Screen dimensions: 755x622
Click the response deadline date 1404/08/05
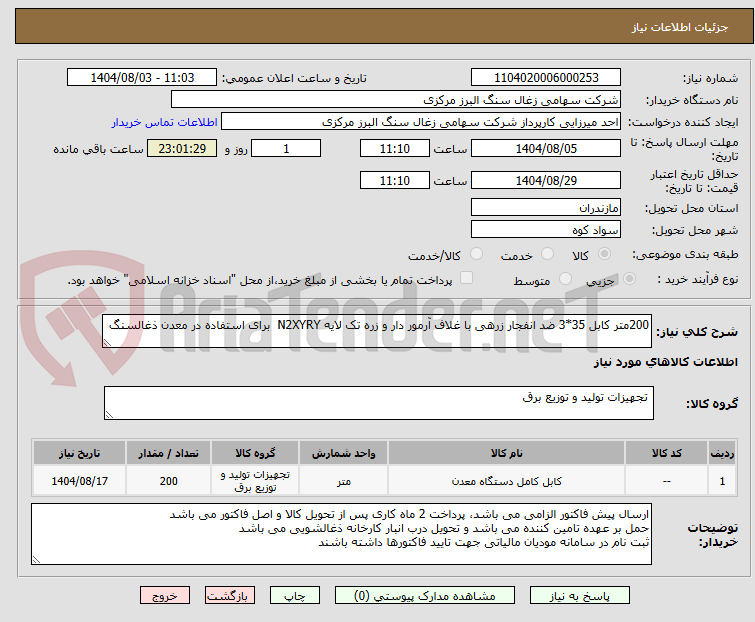tap(546, 148)
